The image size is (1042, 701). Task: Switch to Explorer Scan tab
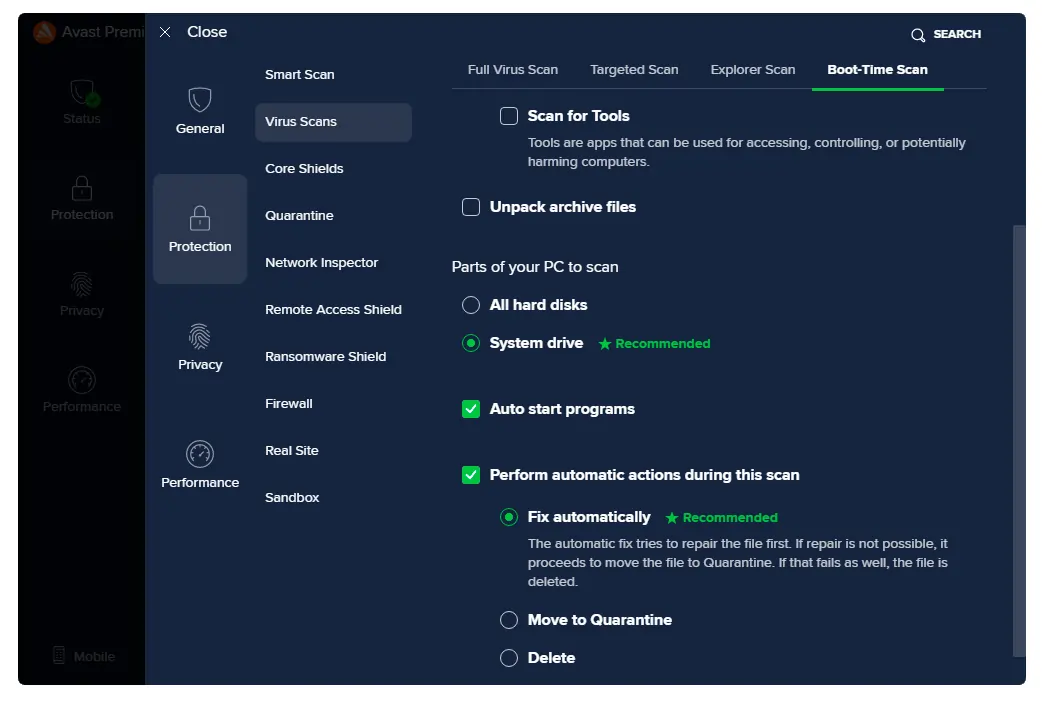753,70
